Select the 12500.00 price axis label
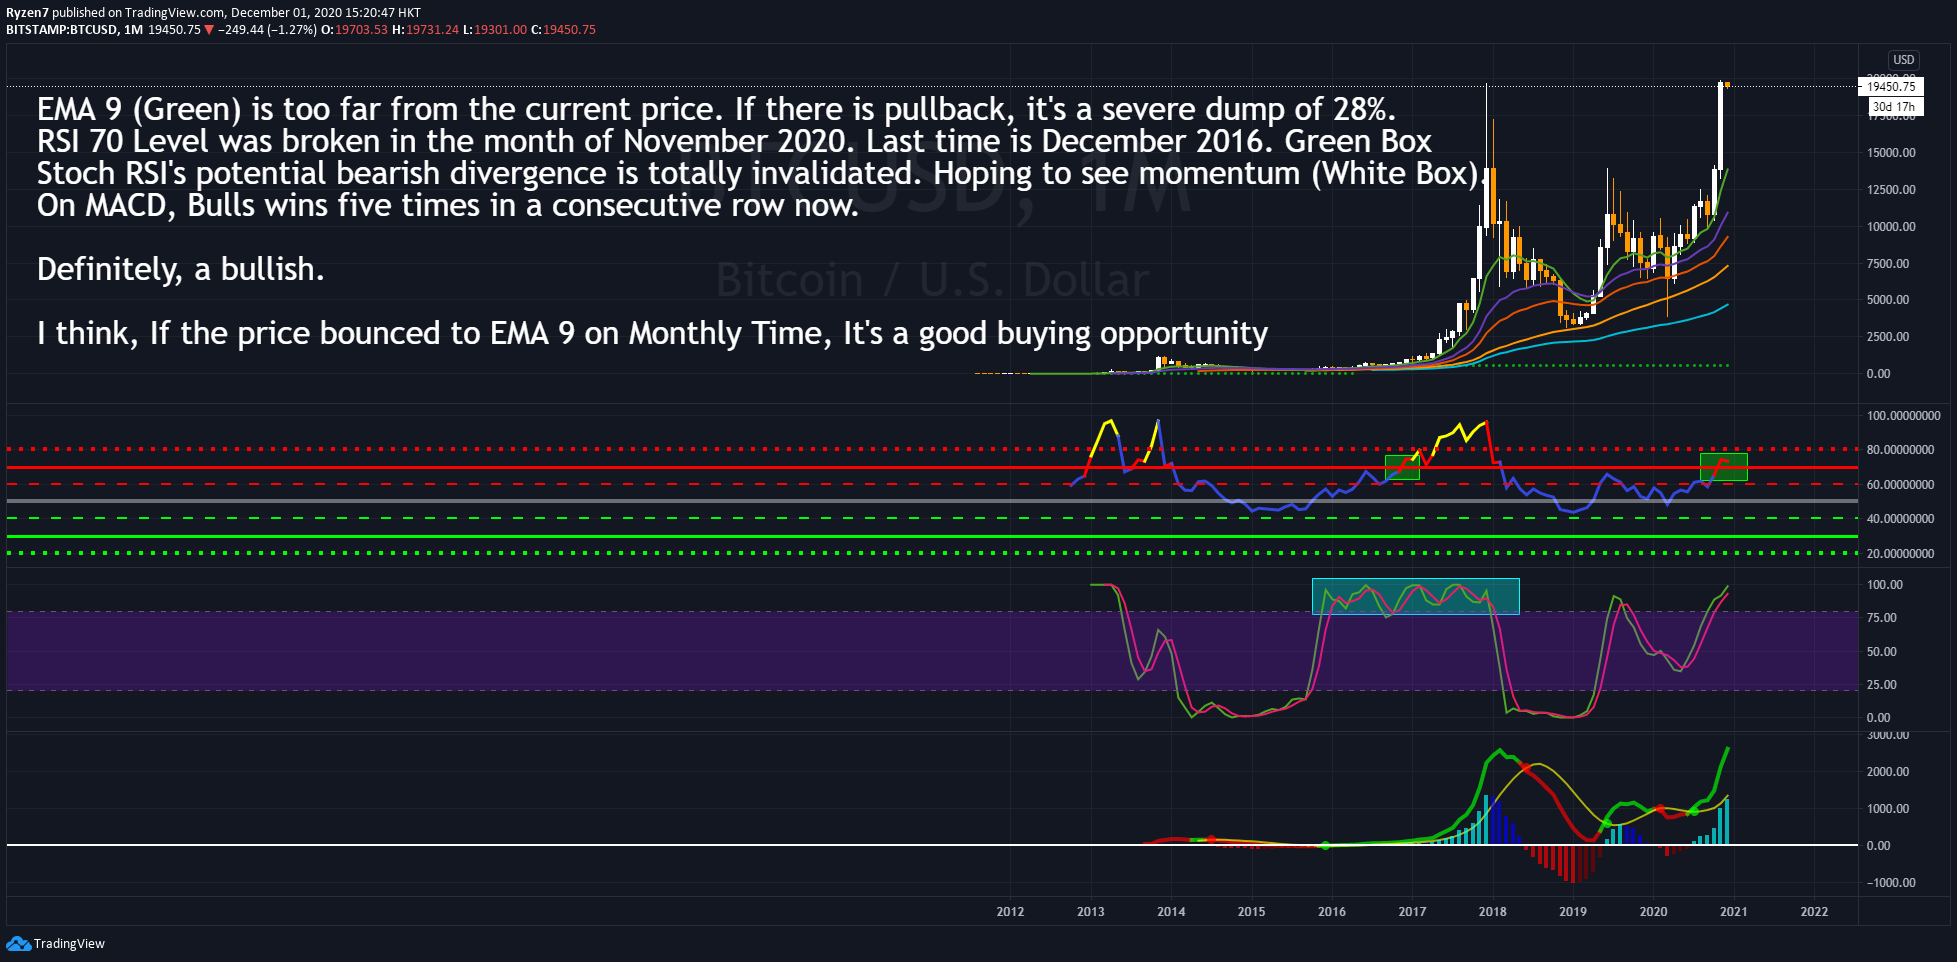Viewport: 1957px width, 962px height. [1891, 190]
